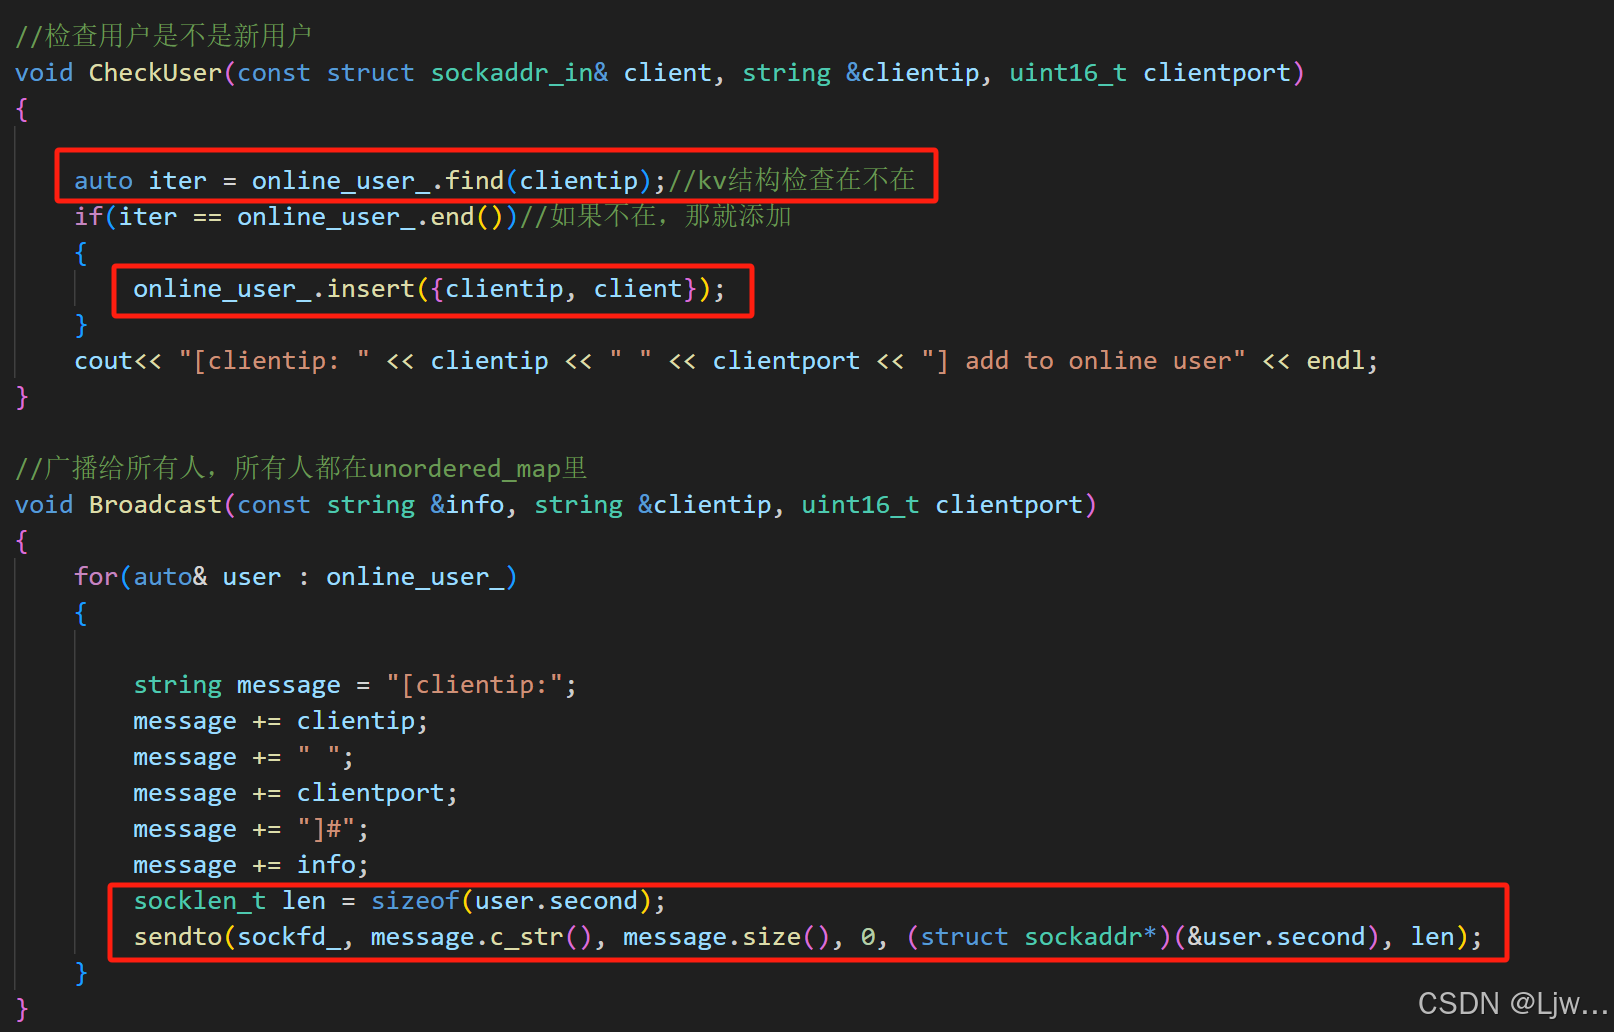The width and height of the screenshot is (1614, 1032).
Task: Click the Broadcast function name
Action: 155,505
